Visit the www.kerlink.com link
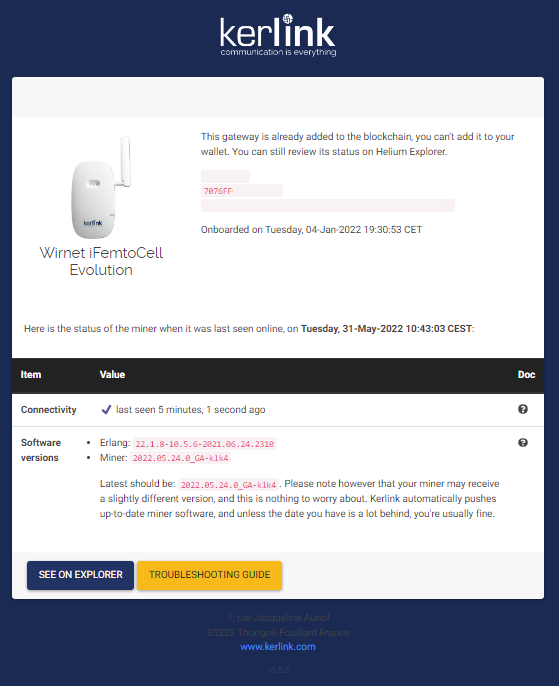559x686 pixels. [x=278, y=647]
